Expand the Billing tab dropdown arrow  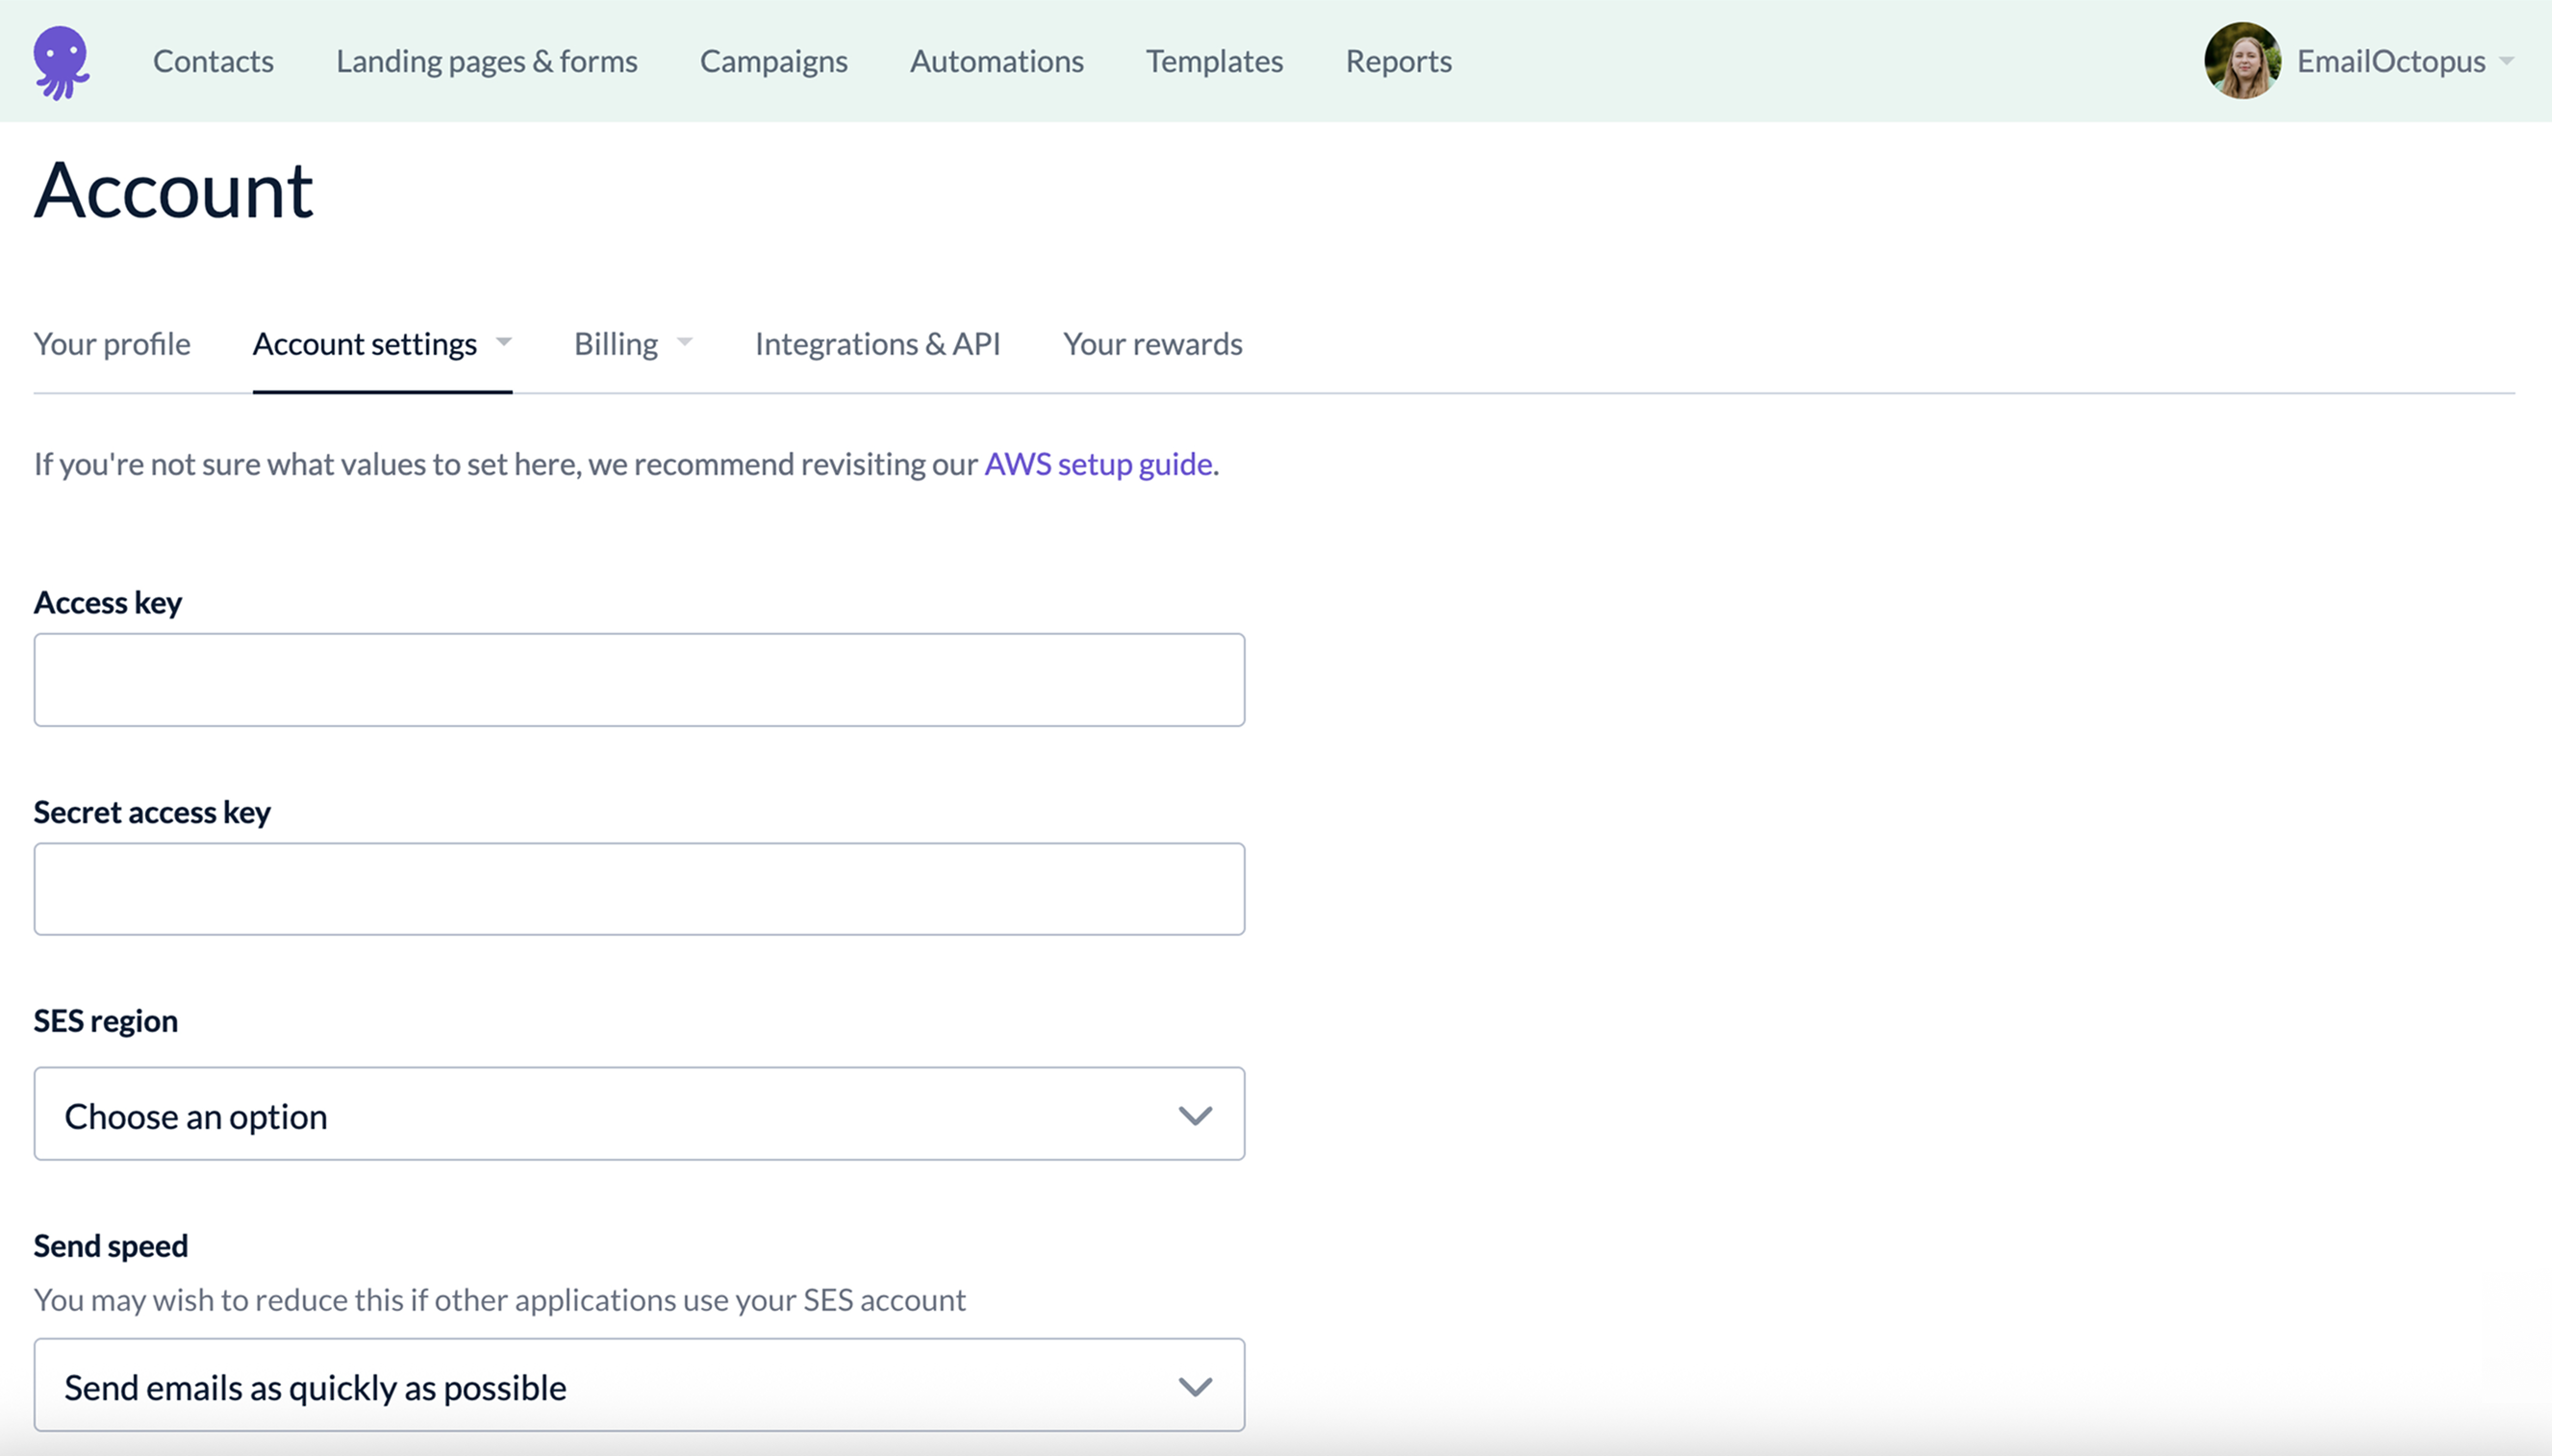[685, 342]
